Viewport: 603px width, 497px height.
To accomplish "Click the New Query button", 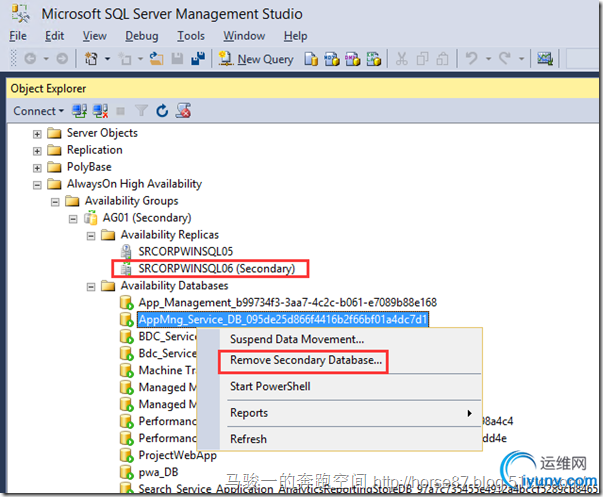I will pyautogui.click(x=256, y=59).
